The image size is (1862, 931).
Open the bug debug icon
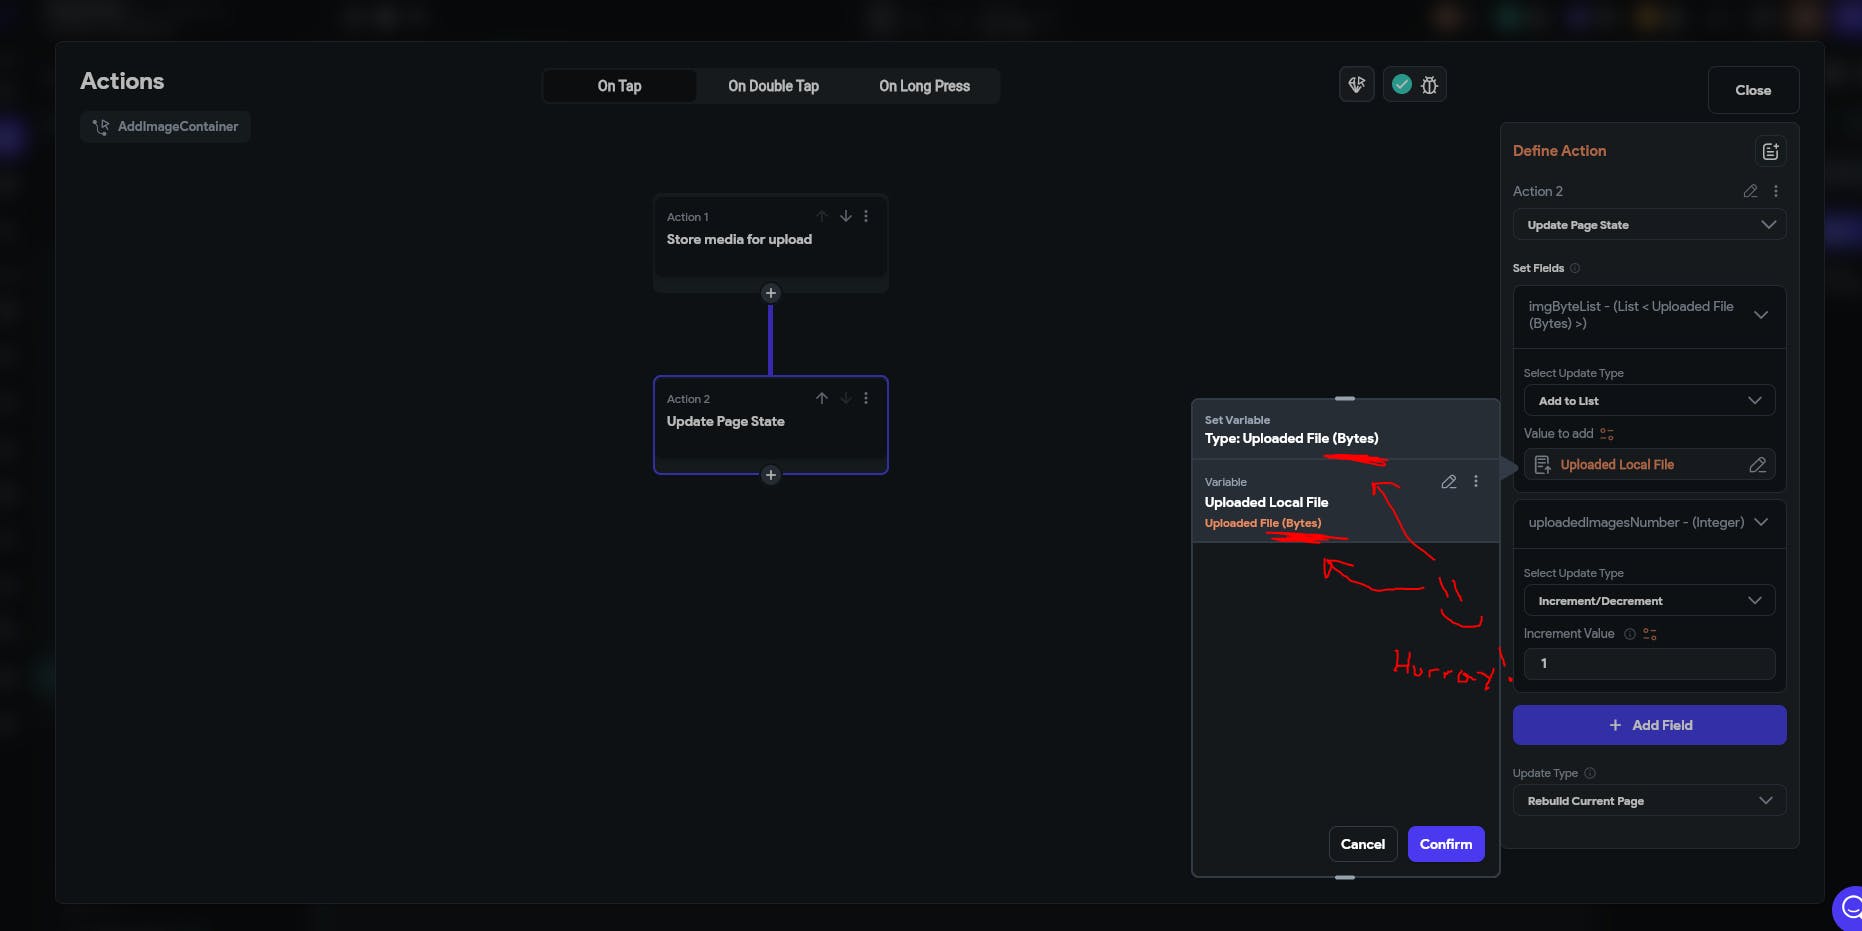click(x=1430, y=85)
